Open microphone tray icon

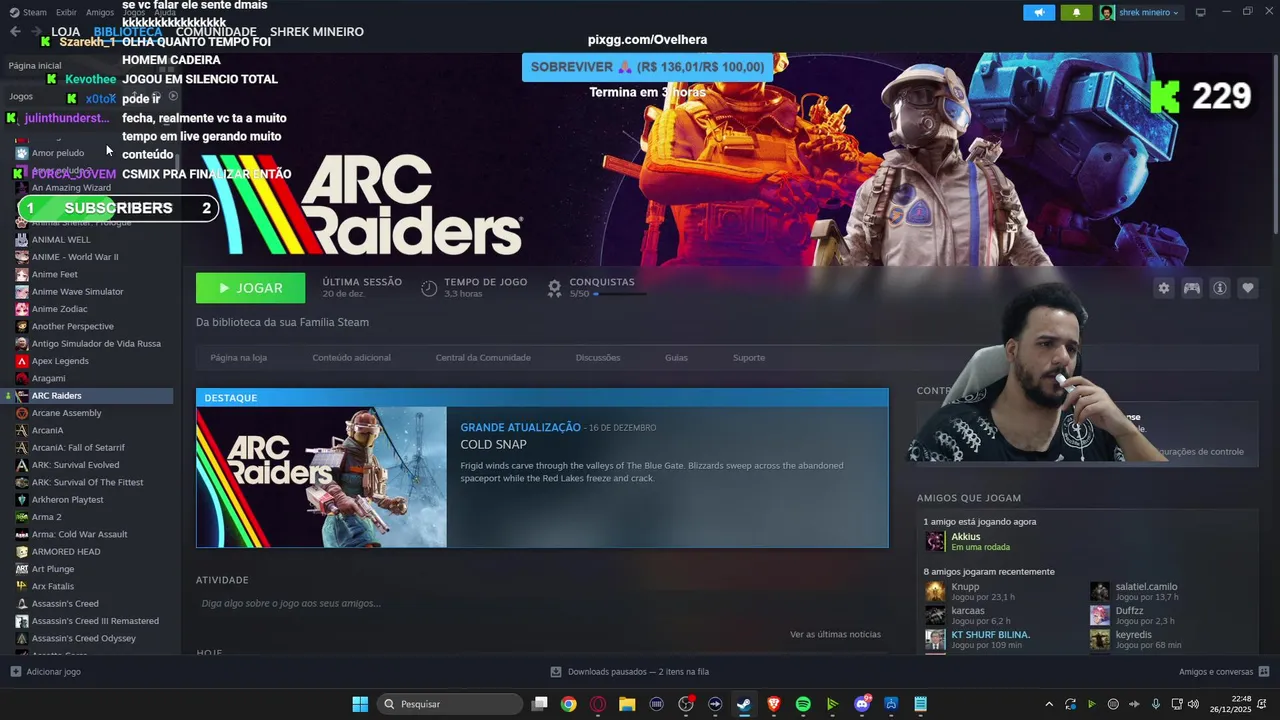(x=1156, y=704)
